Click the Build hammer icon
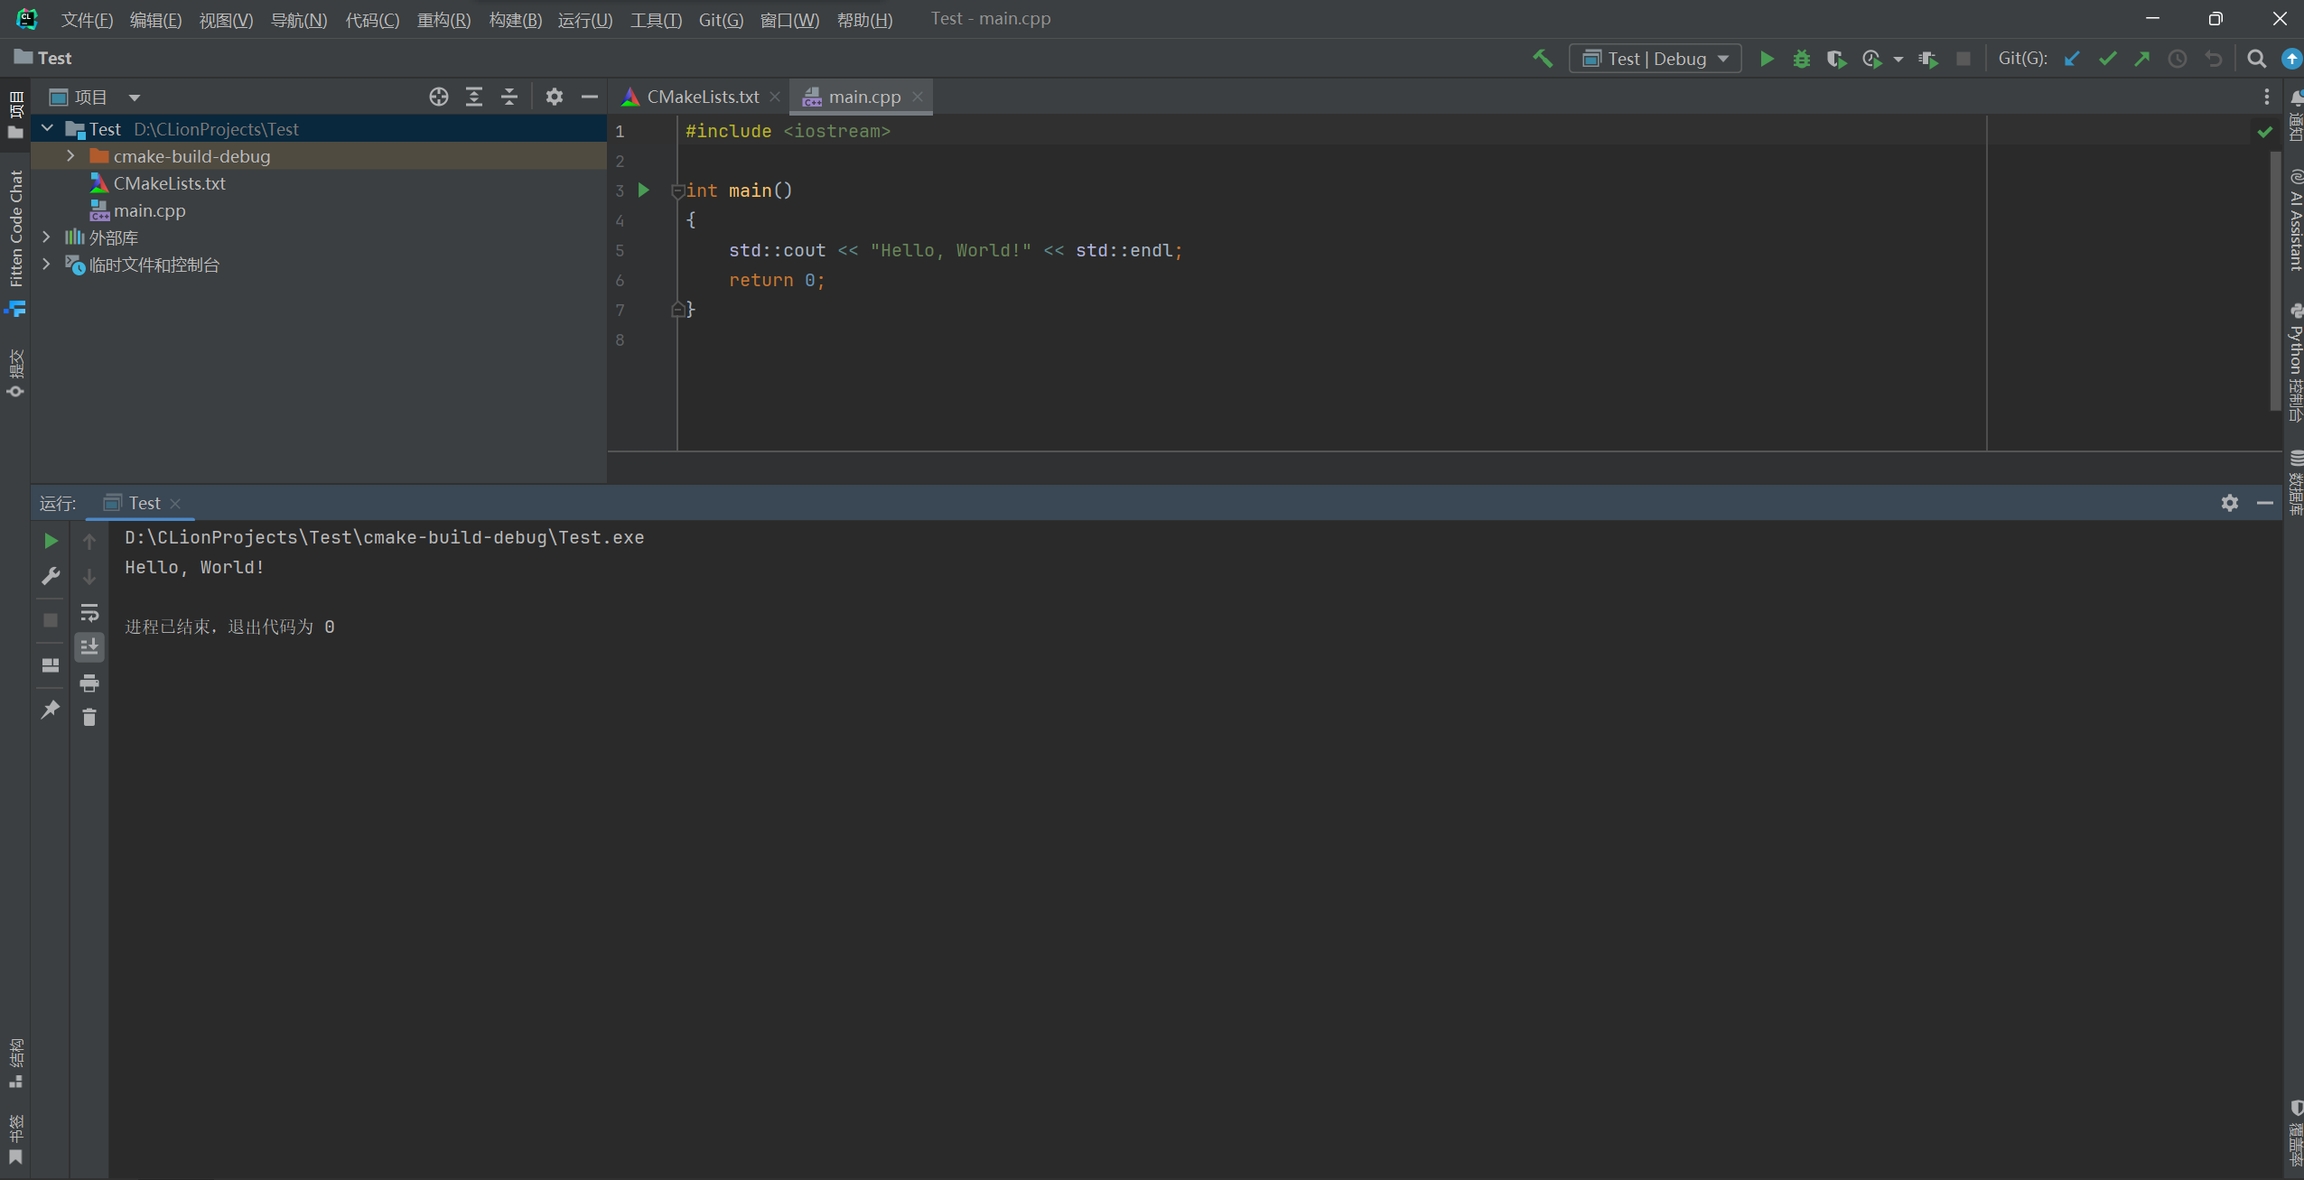This screenshot has height=1180, width=2304. (x=1543, y=59)
